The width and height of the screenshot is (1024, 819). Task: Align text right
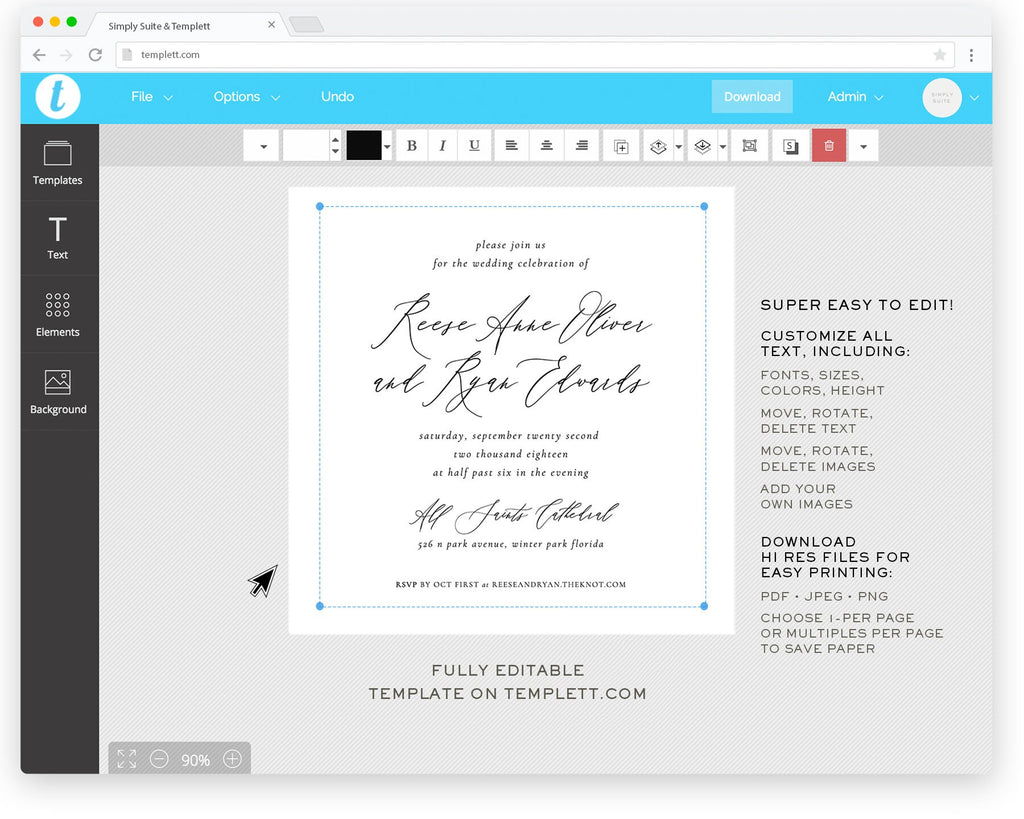[x=581, y=146]
